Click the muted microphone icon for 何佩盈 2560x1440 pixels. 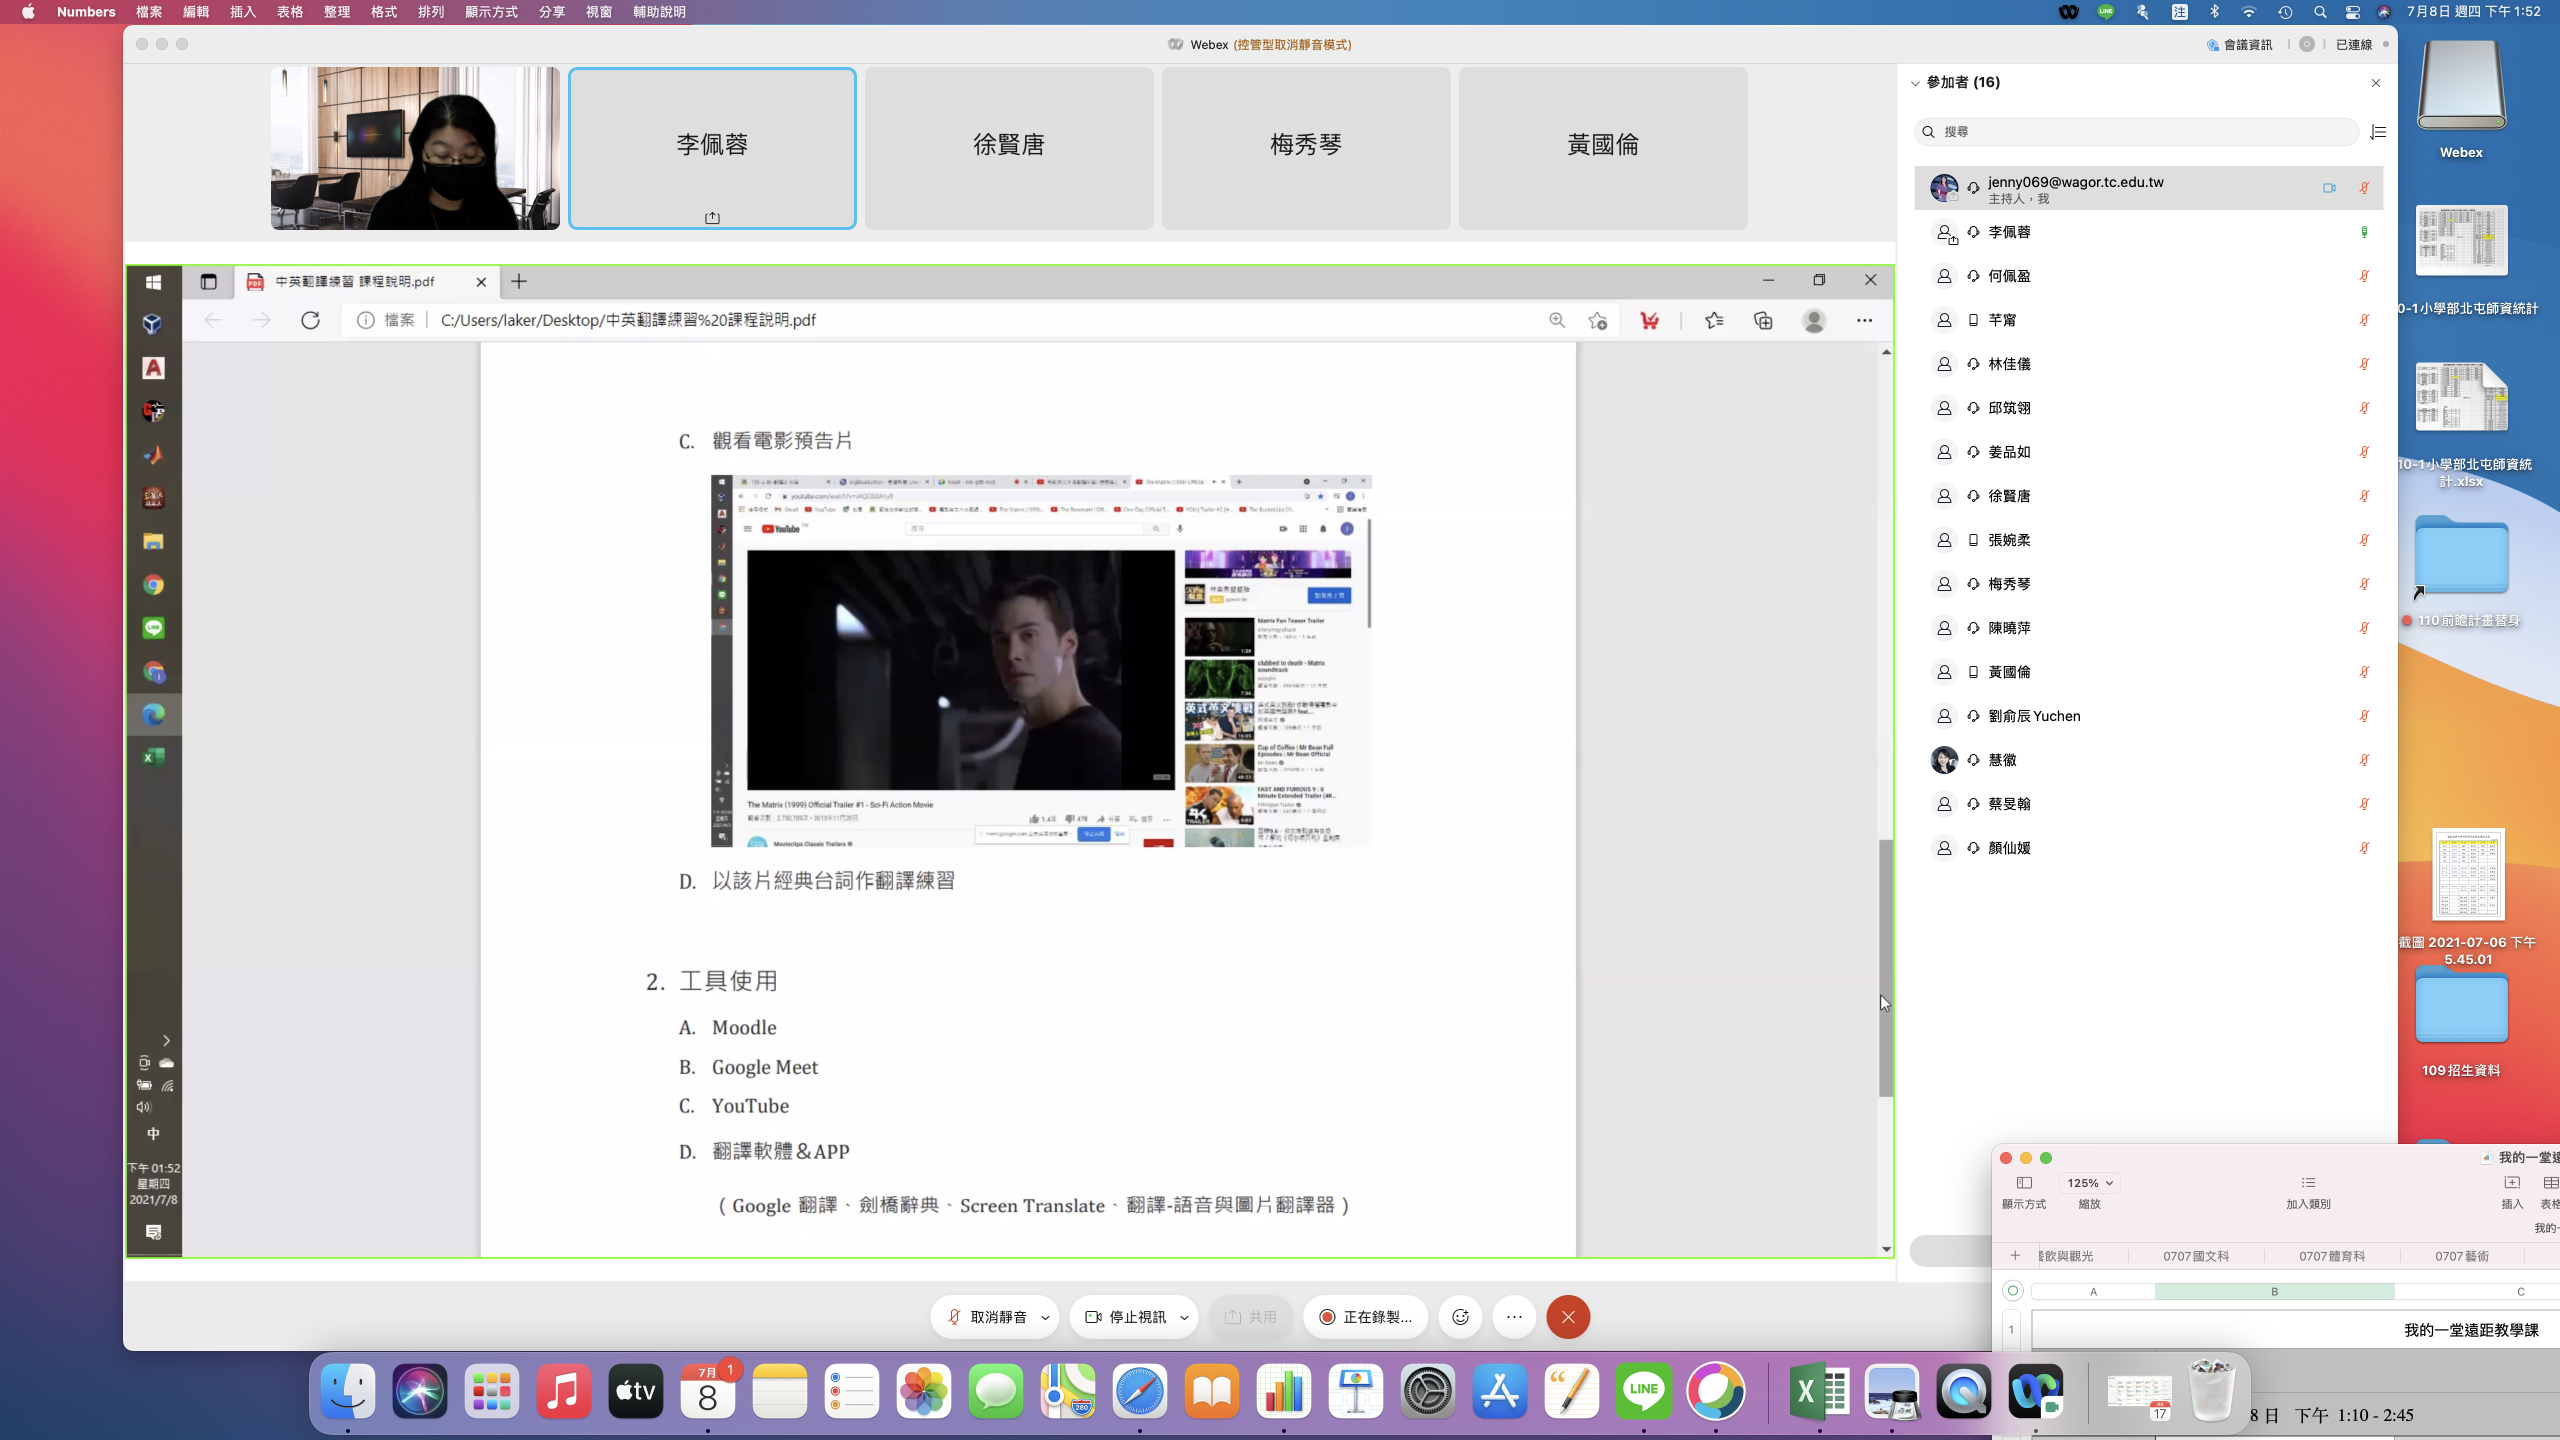pos(2364,276)
